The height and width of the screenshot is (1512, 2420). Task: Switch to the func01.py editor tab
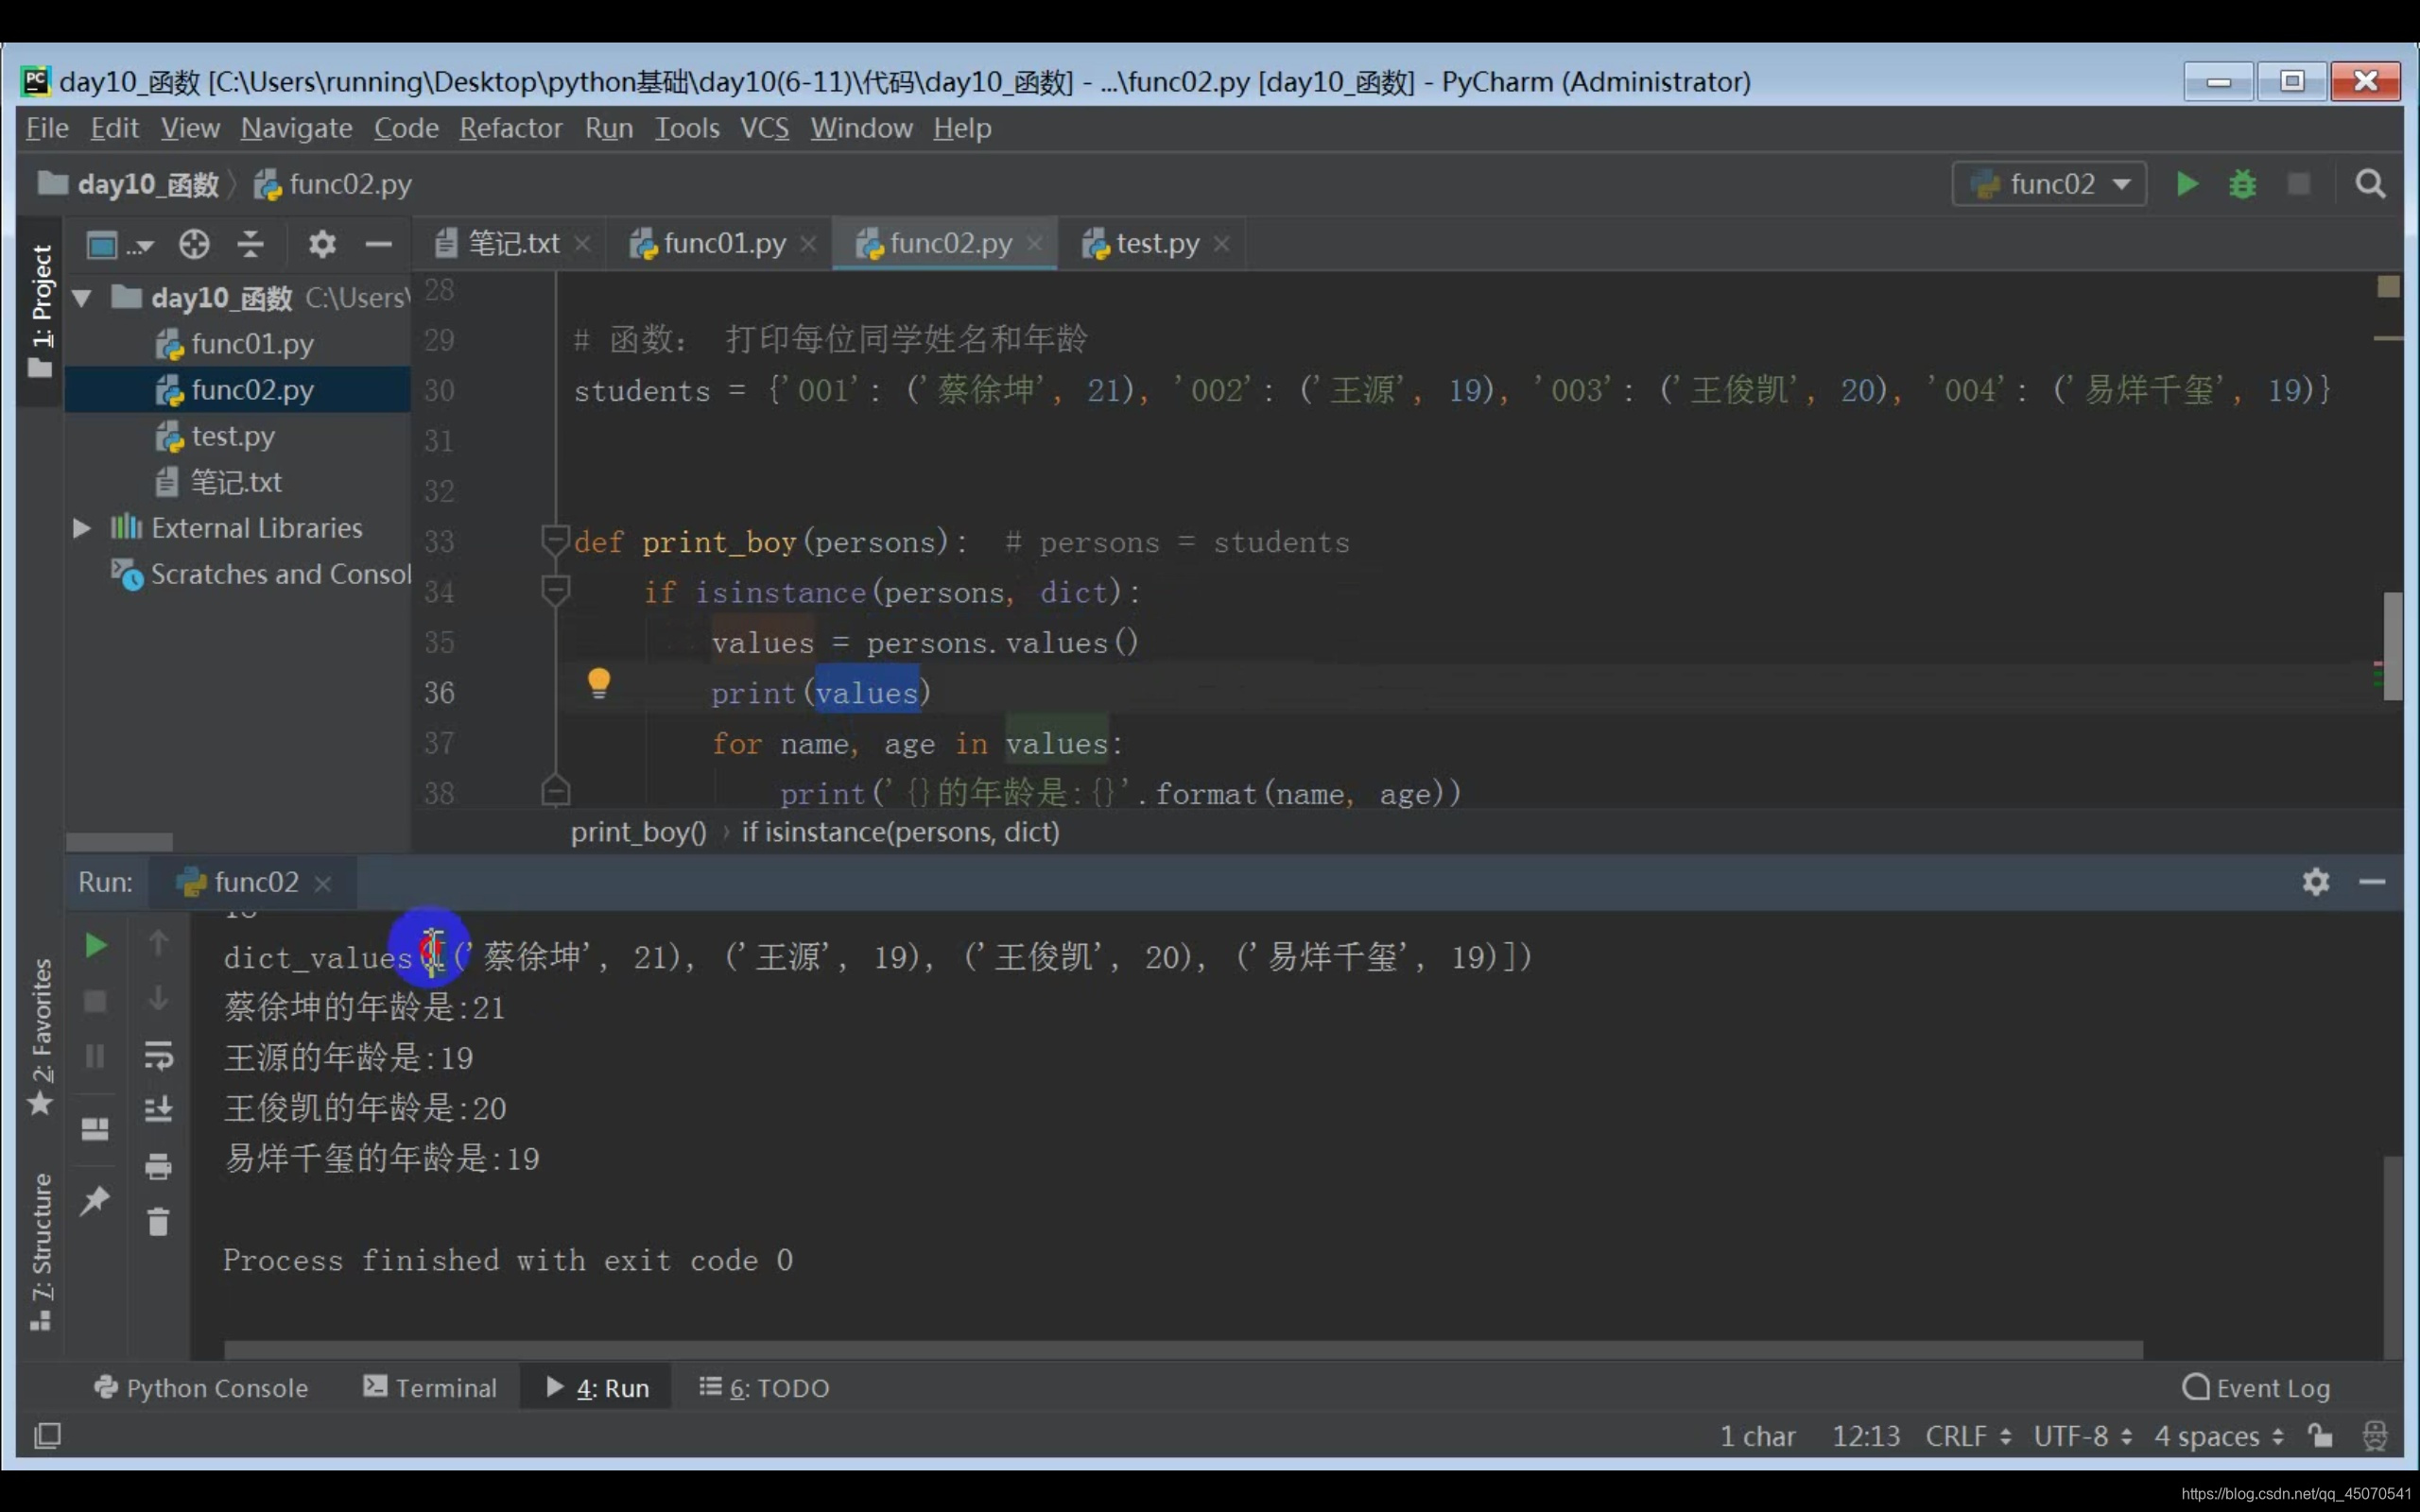pos(722,243)
